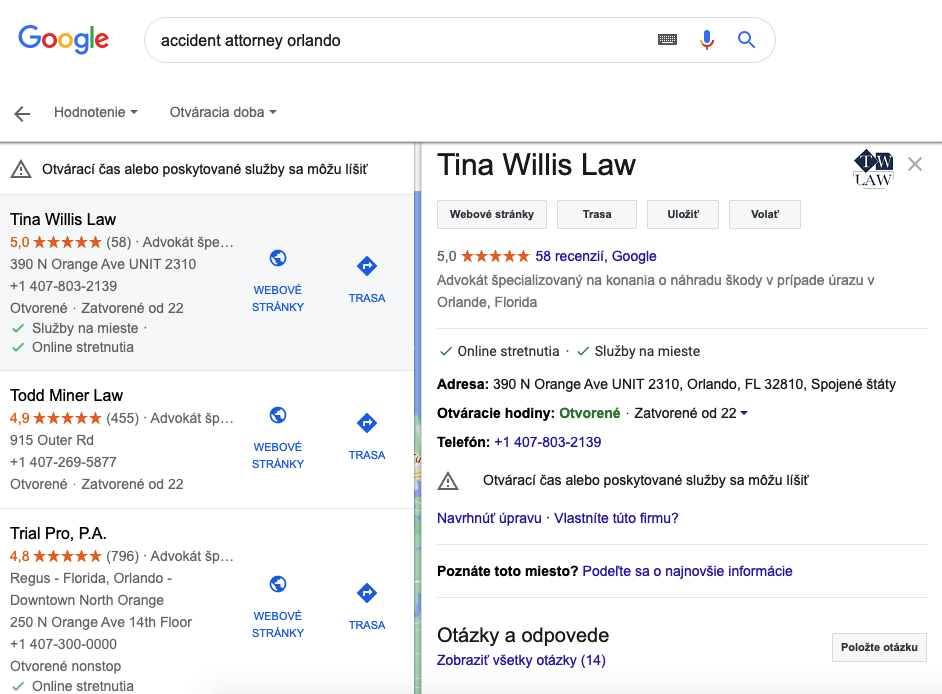Viewport: 942px width, 694px height.
Task: Select the Trial Pro, P.A. listing title
Action: pyautogui.click(x=58, y=534)
